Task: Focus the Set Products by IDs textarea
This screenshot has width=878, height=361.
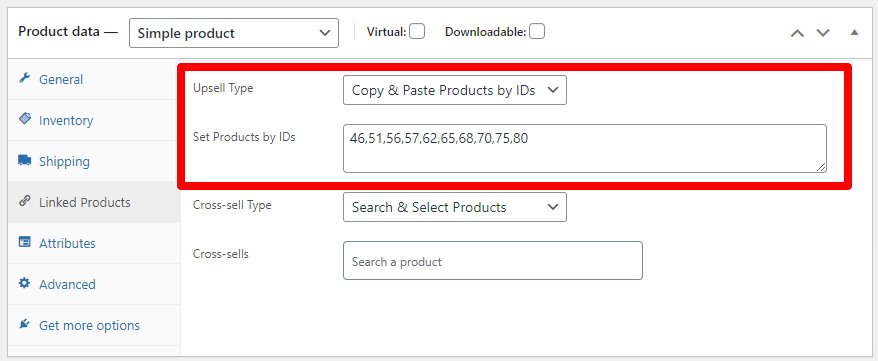Action: click(x=585, y=148)
